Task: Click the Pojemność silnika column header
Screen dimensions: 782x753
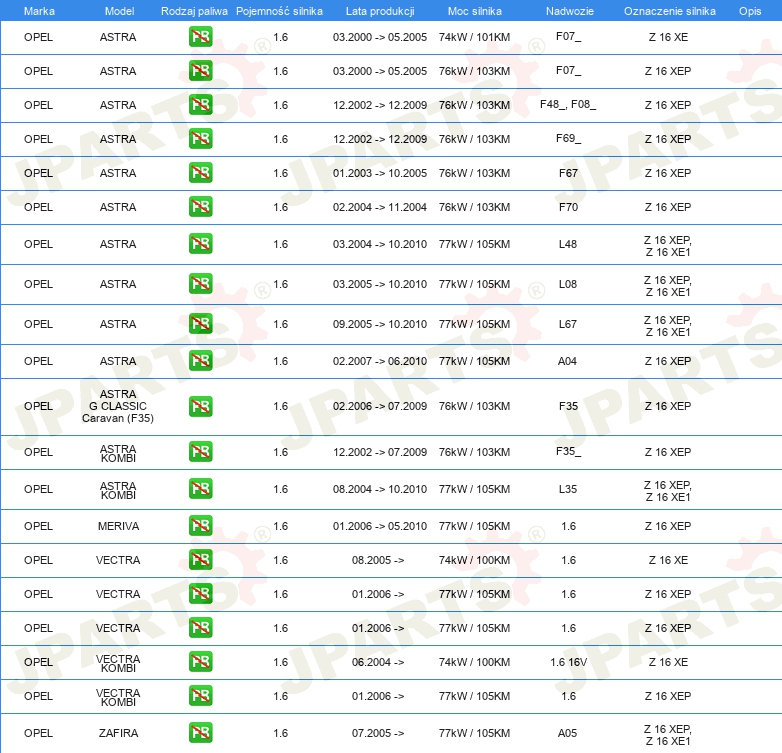Action: pos(279,11)
